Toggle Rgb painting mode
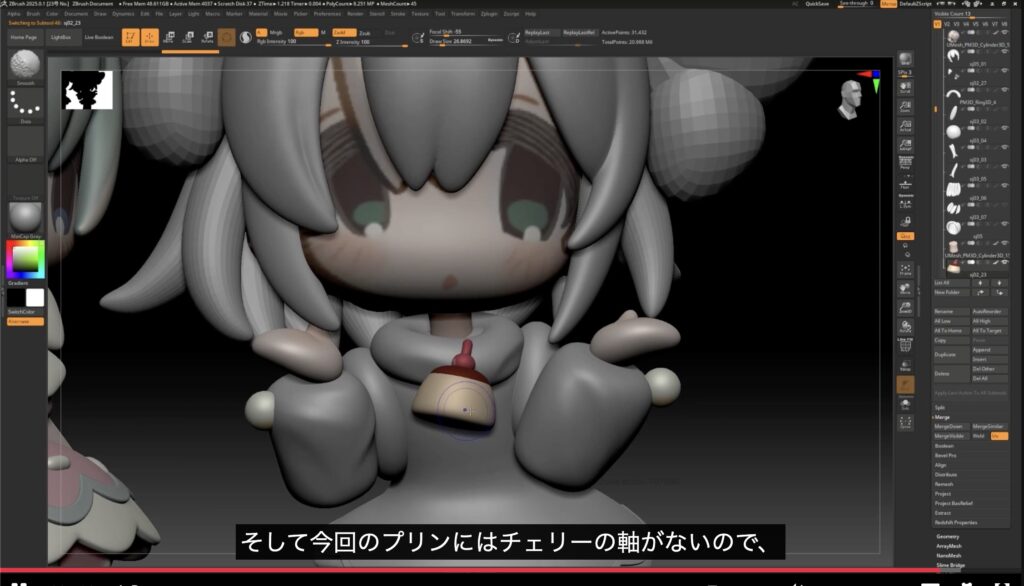Screen dimensions: 1024x586 [305, 32]
